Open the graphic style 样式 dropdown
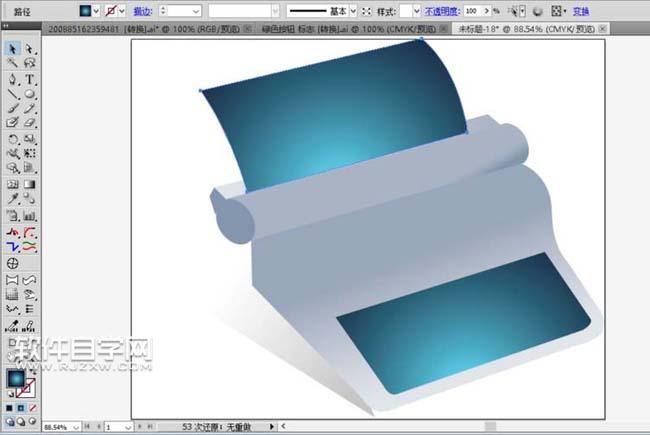650x435 pixels. pyautogui.click(x=417, y=11)
